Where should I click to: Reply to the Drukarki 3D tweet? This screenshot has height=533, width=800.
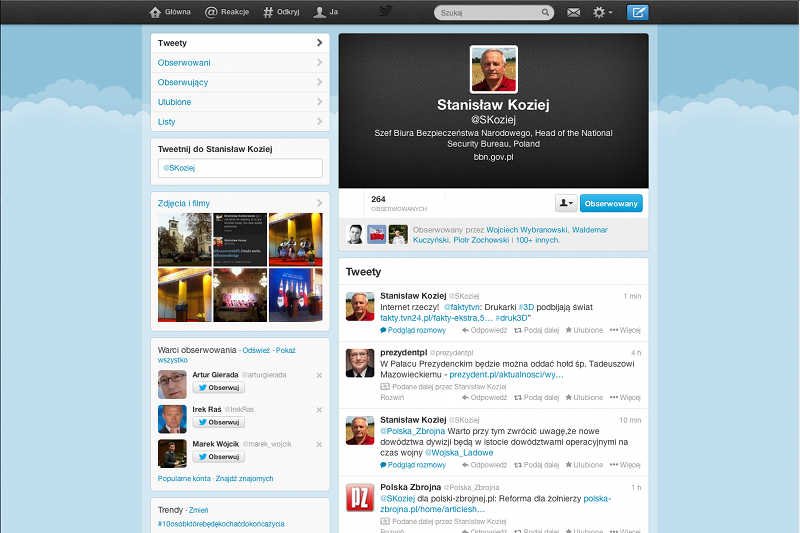click(x=484, y=331)
